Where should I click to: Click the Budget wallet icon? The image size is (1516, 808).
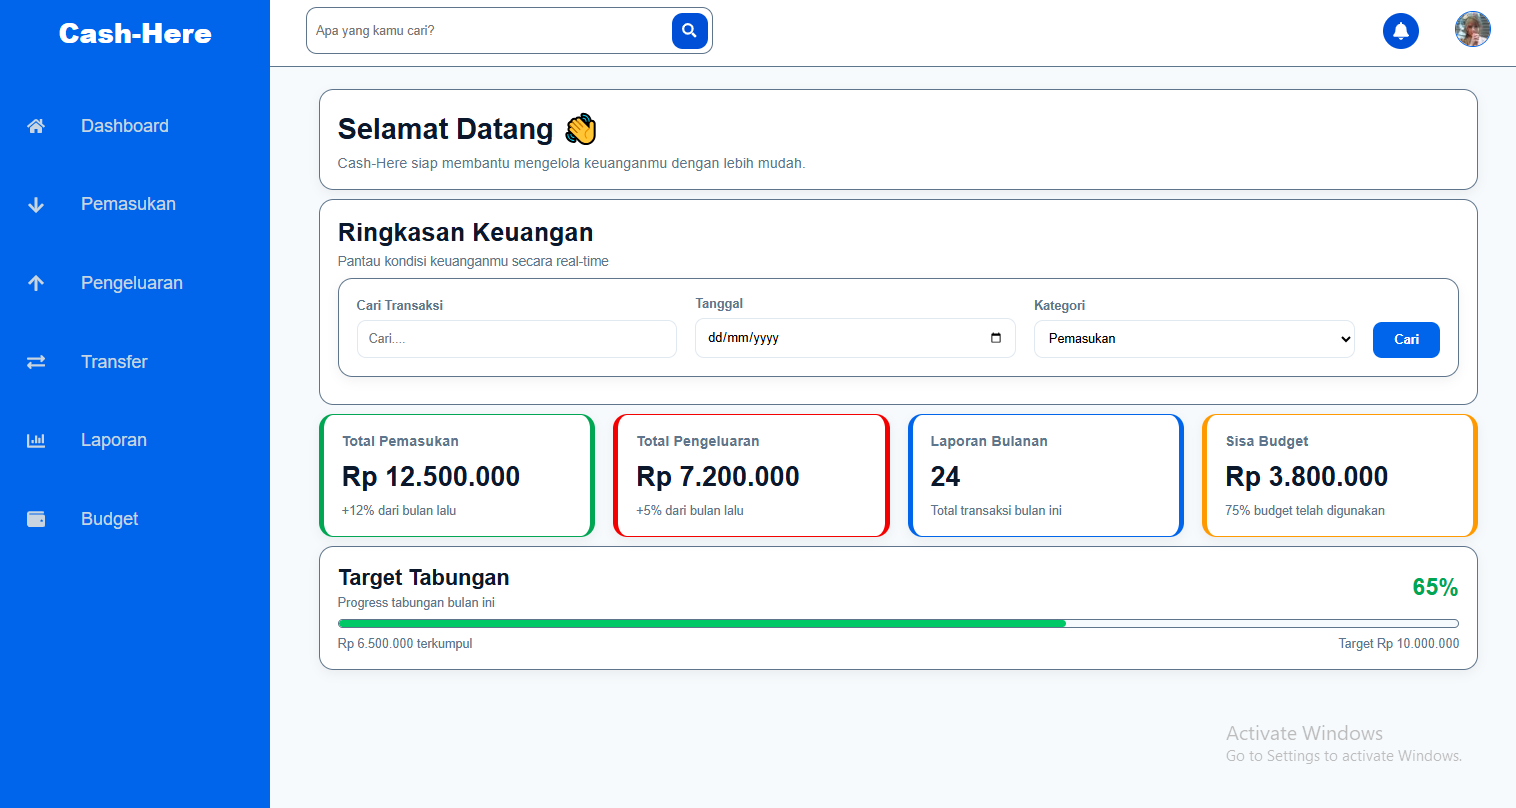point(36,519)
